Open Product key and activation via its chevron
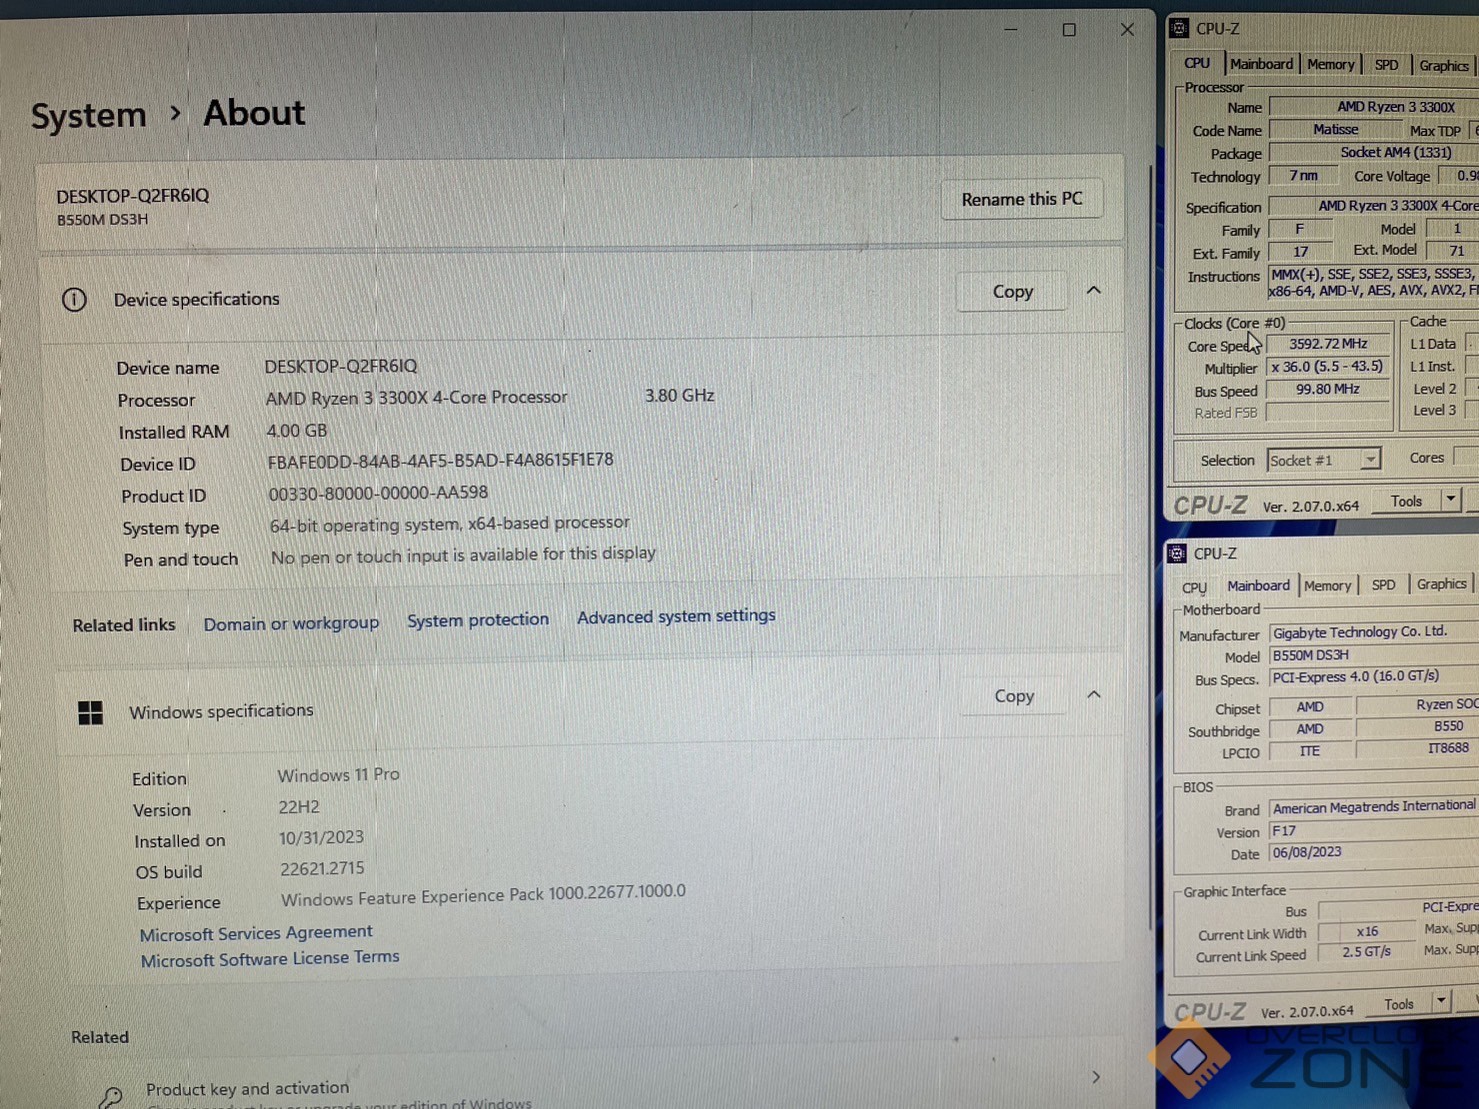Viewport: 1479px width, 1109px height. click(1096, 1077)
